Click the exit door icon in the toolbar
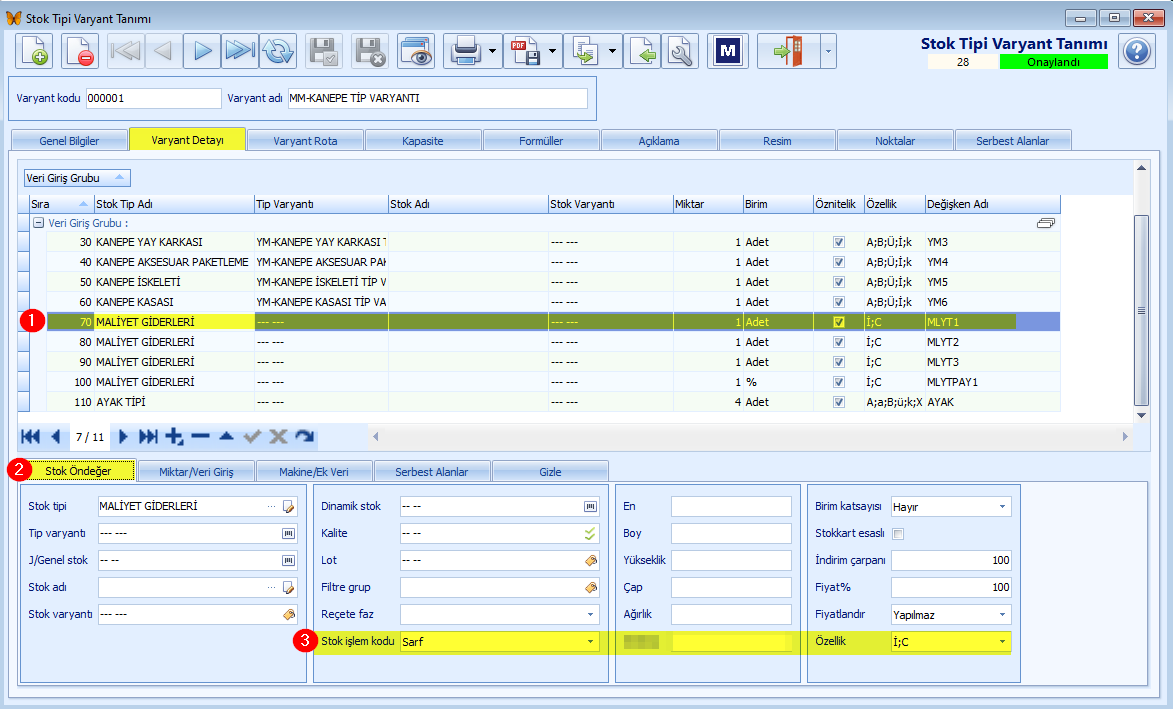 [x=788, y=52]
